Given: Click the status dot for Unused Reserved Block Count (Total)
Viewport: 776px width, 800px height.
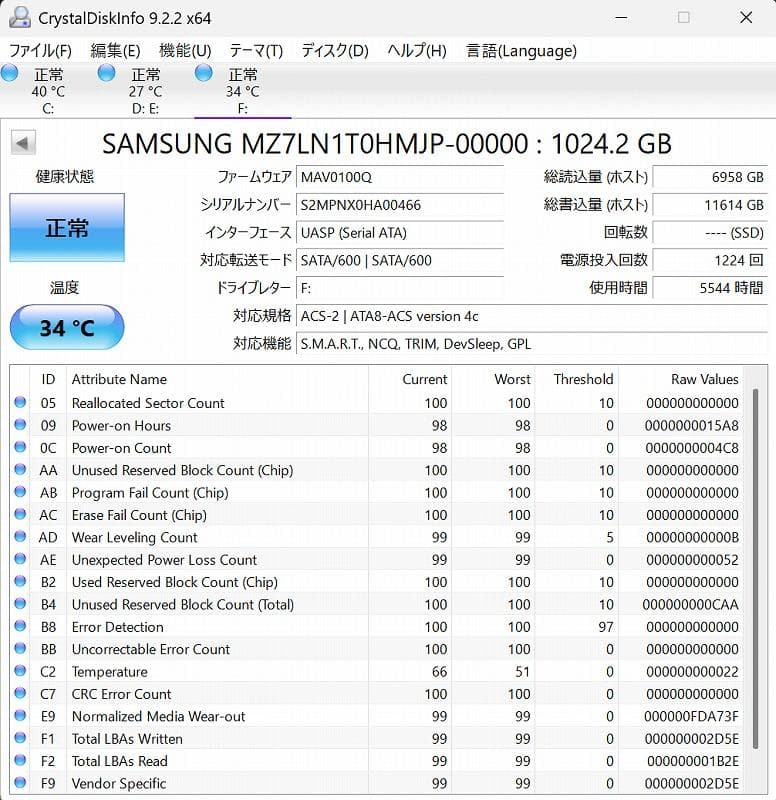Looking at the screenshot, I should [x=20, y=604].
